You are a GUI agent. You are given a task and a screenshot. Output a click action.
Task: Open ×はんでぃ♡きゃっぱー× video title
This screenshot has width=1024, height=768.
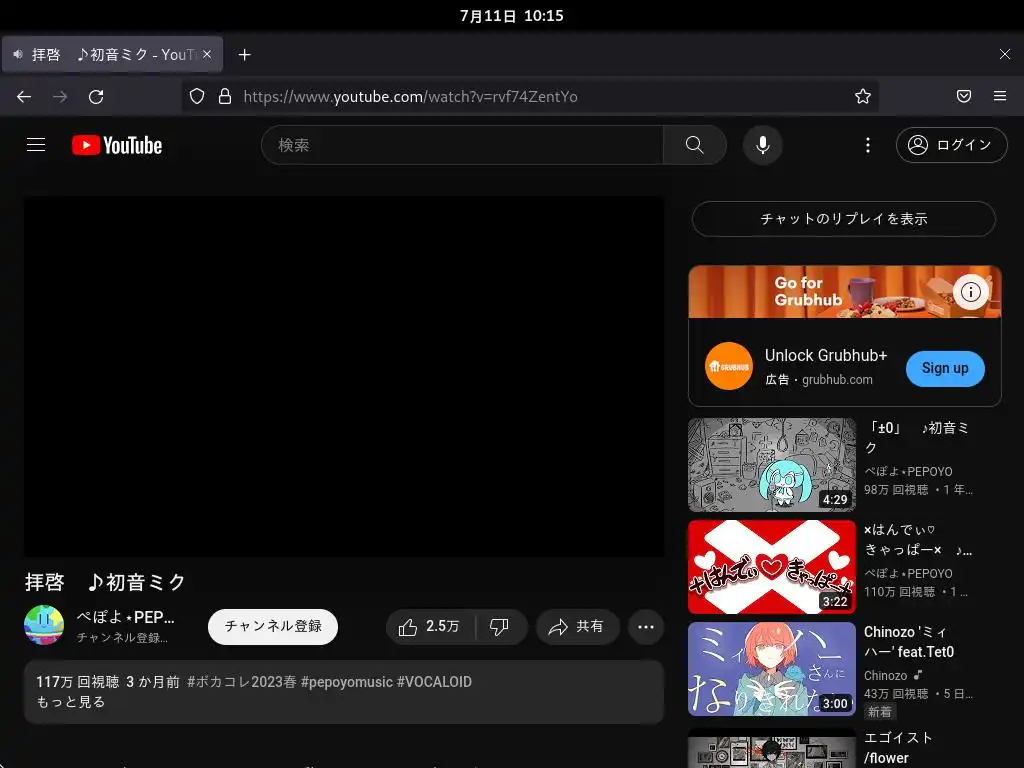pyautogui.click(x=918, y=539)
